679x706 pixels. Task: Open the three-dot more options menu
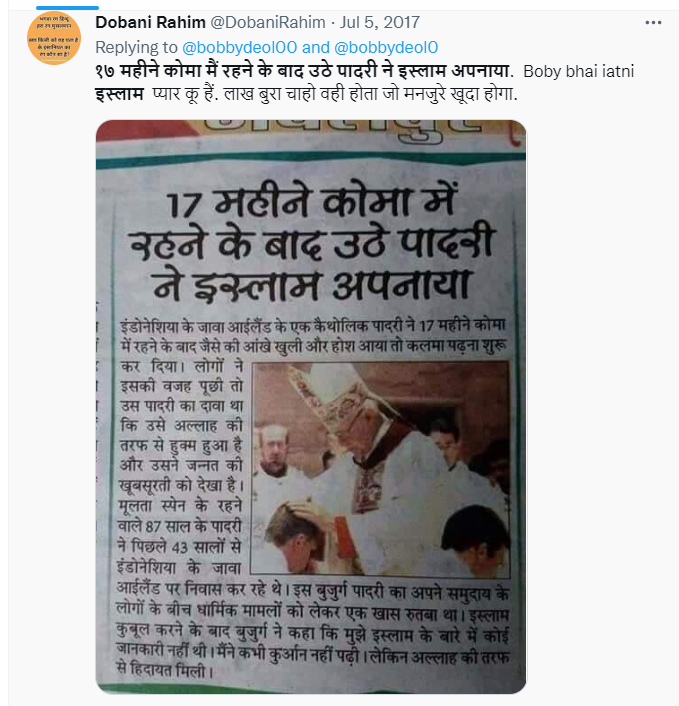point(653,23)
